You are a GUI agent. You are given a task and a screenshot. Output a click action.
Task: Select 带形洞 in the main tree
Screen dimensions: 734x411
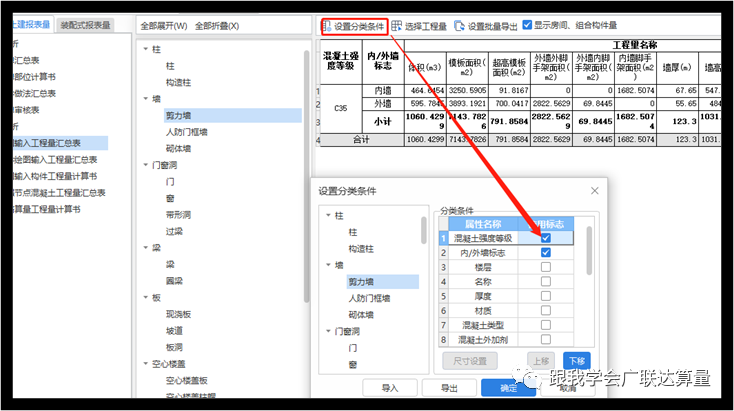[x=178, y=215]
